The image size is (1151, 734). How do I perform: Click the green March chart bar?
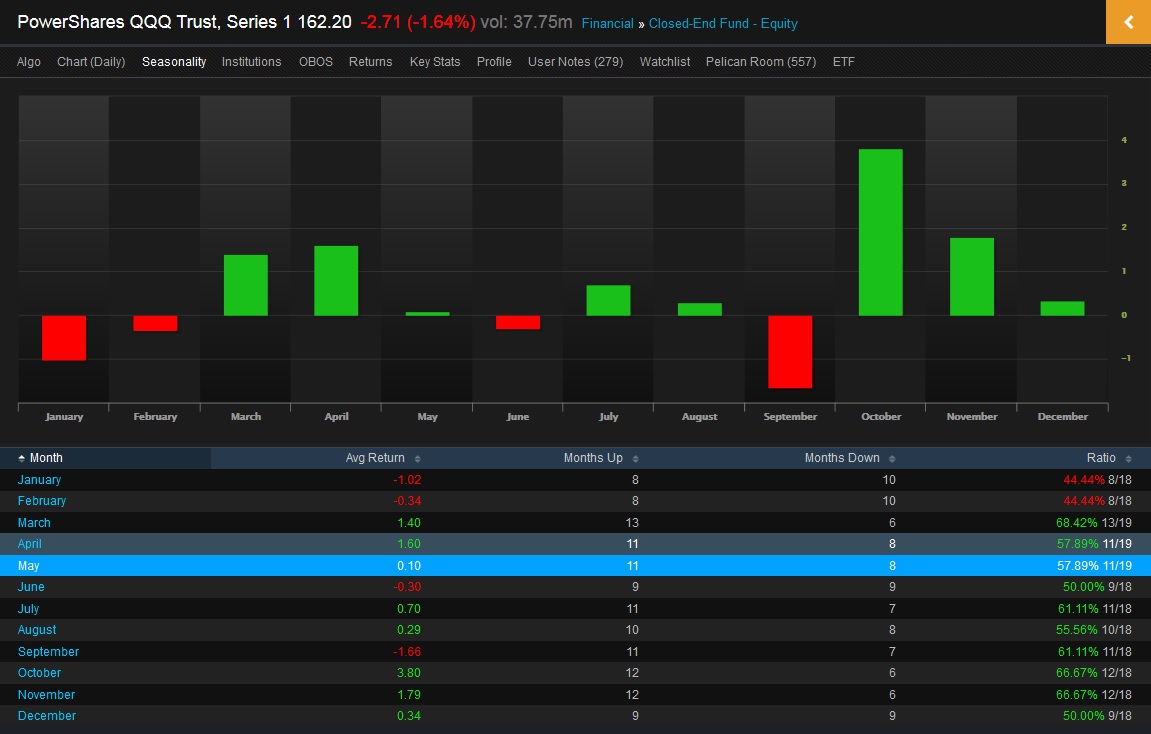pos(246,286)
